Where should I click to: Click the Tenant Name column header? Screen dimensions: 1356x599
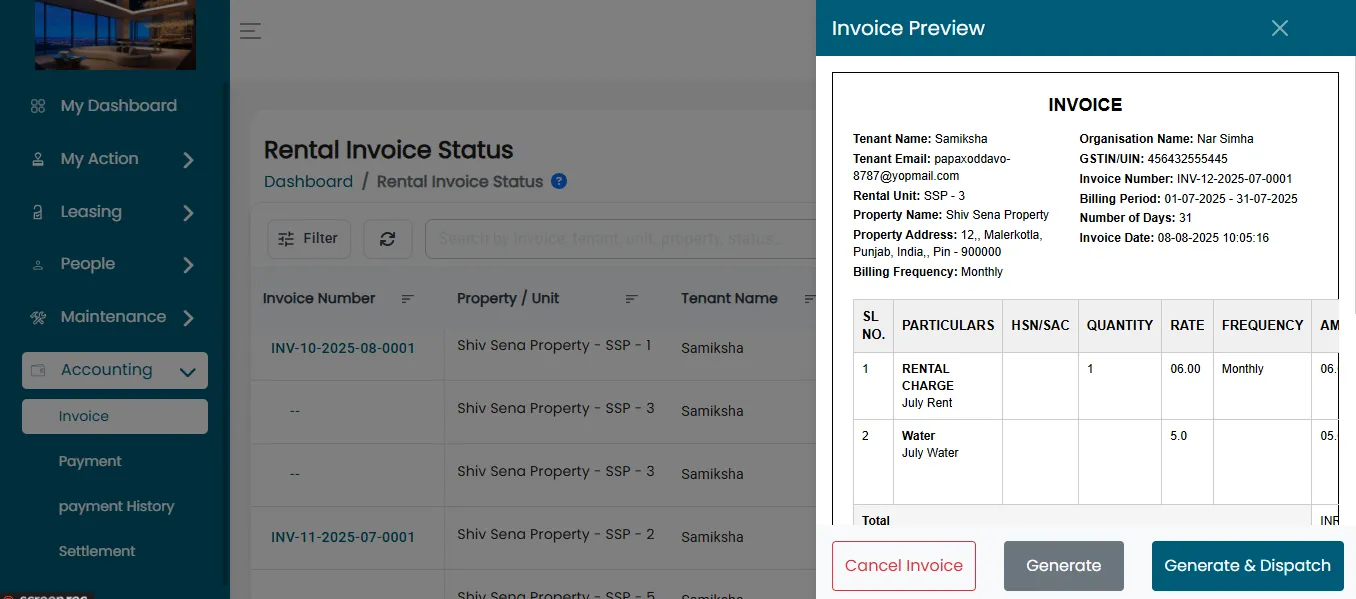tap(729, 298)
